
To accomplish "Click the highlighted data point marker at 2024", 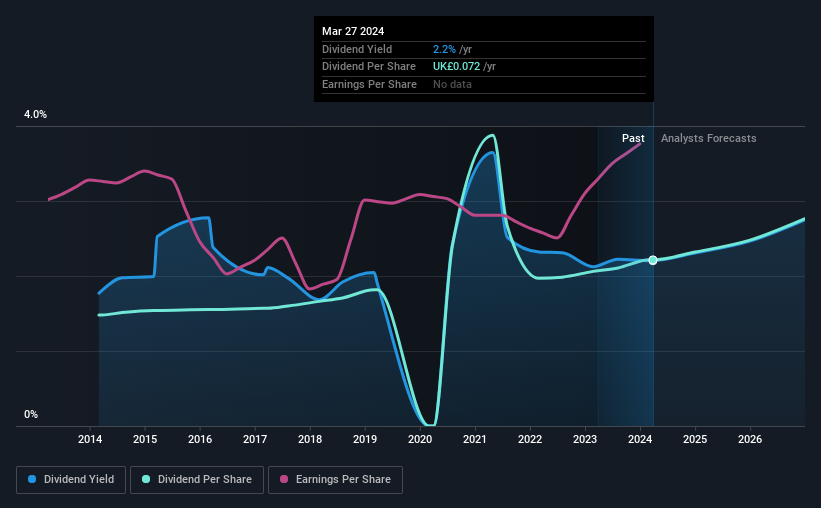I will tap(653, 260).
